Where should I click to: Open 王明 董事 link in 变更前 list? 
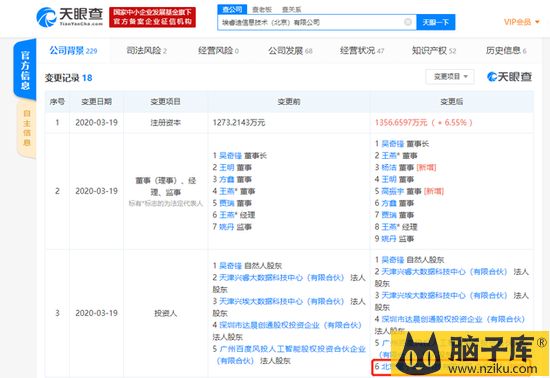[x=227, y=168]
